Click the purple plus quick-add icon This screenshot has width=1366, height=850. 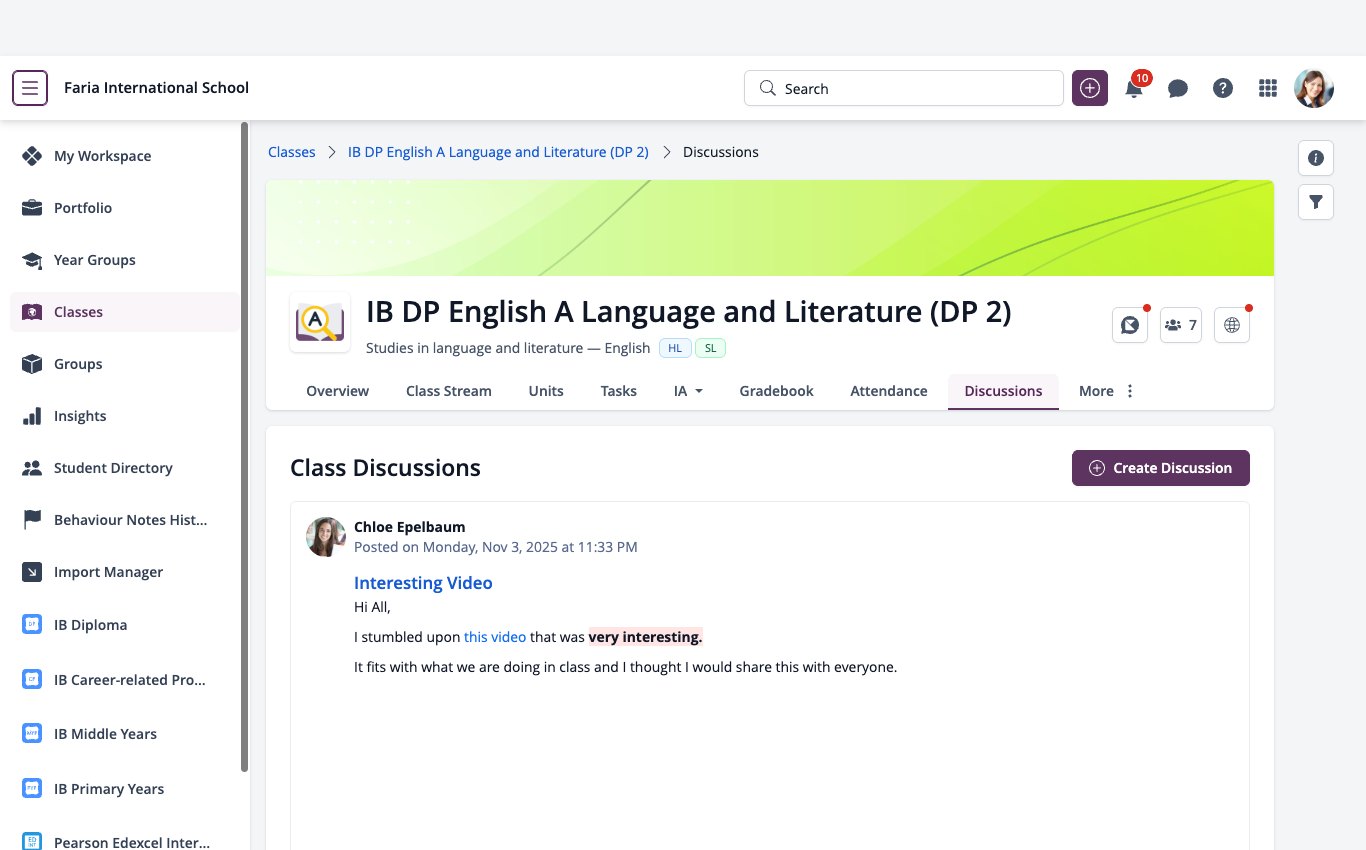[1090, 88]
